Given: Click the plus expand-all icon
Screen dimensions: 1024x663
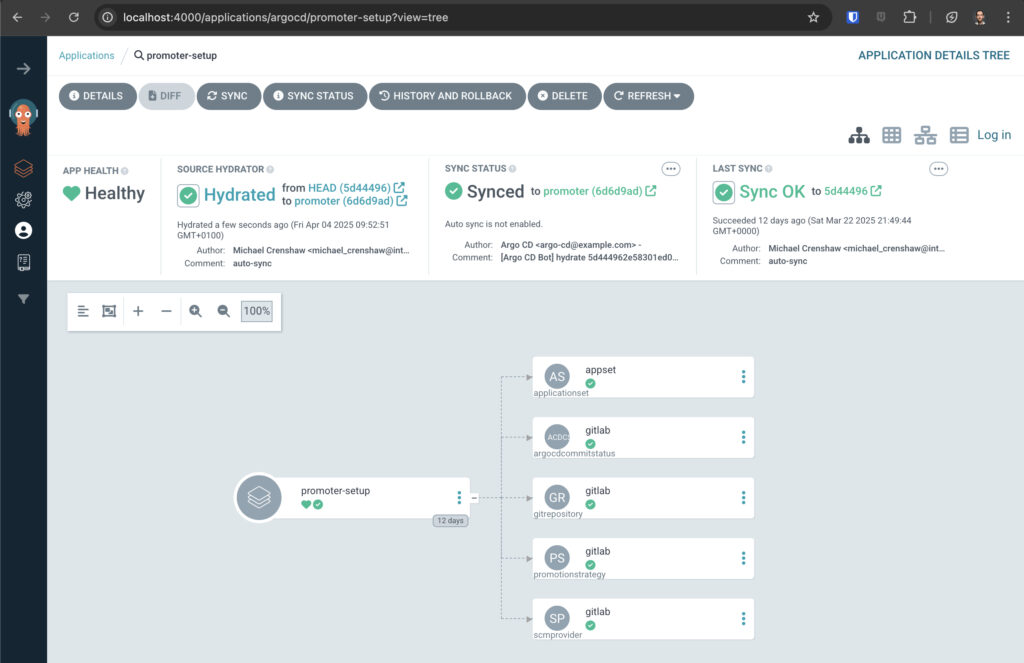Looking at the screenshot, I should point(138,311).
